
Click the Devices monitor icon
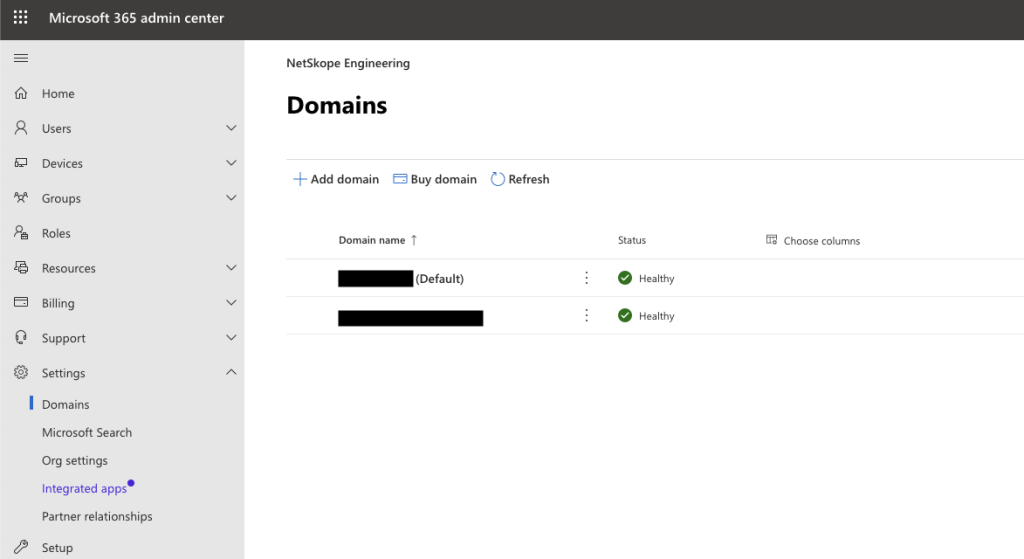click(21, 163)
